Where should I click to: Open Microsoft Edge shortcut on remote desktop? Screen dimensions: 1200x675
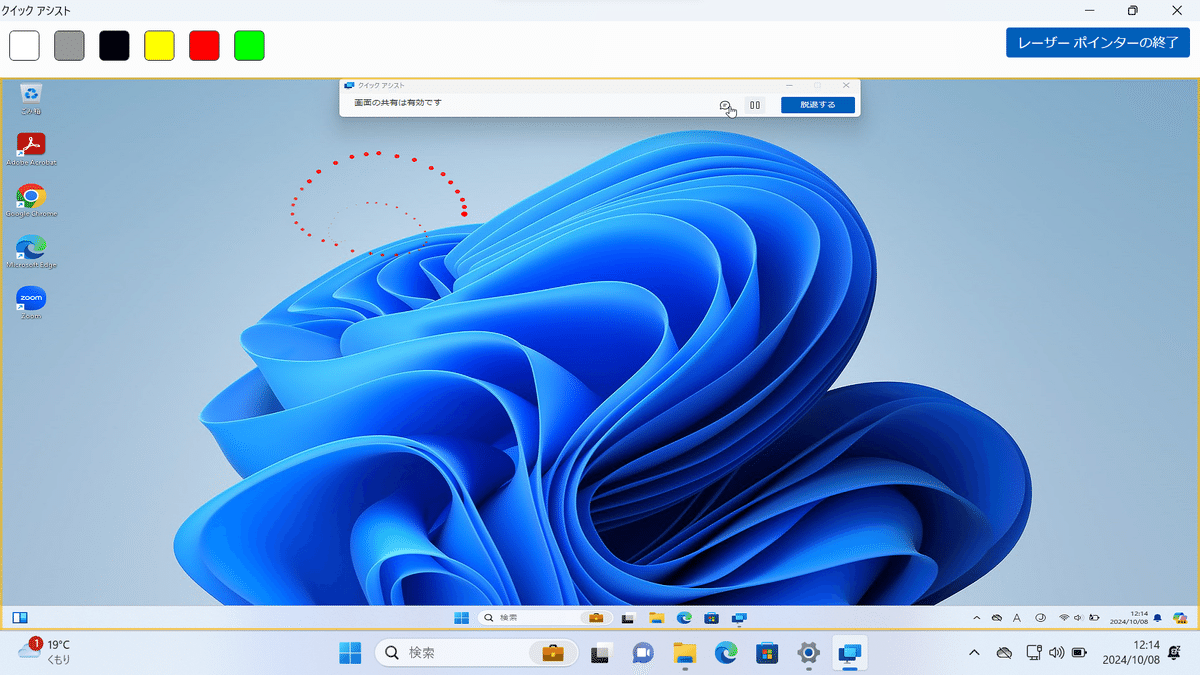(32, 252)
